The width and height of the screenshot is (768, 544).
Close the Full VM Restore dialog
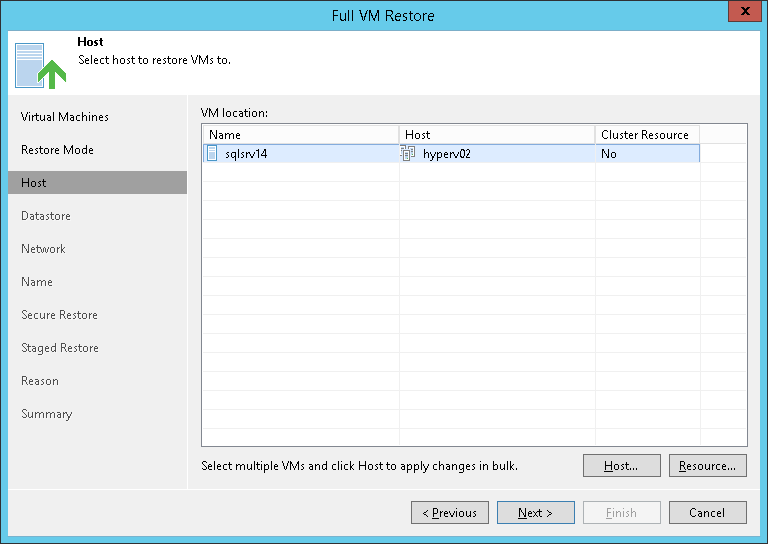click(x=741, y=15)
